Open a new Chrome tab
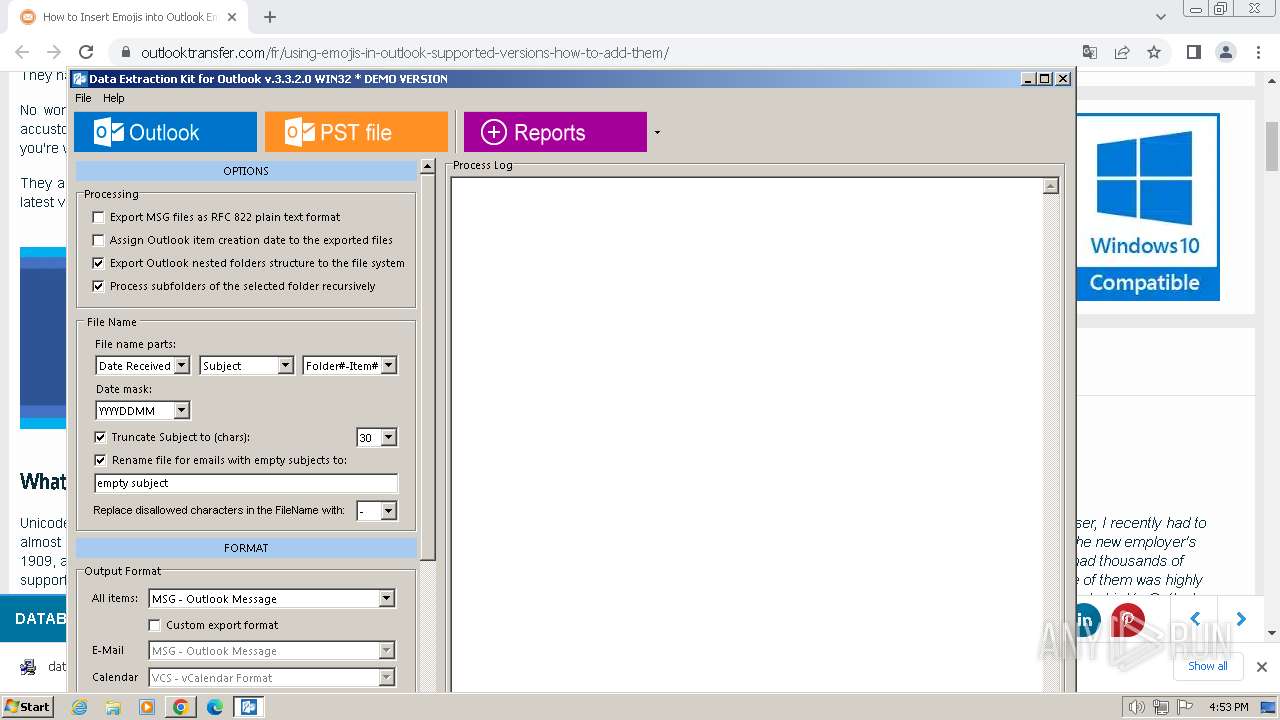The height and width of the screenshot is (720, 1280). (269, 17)
